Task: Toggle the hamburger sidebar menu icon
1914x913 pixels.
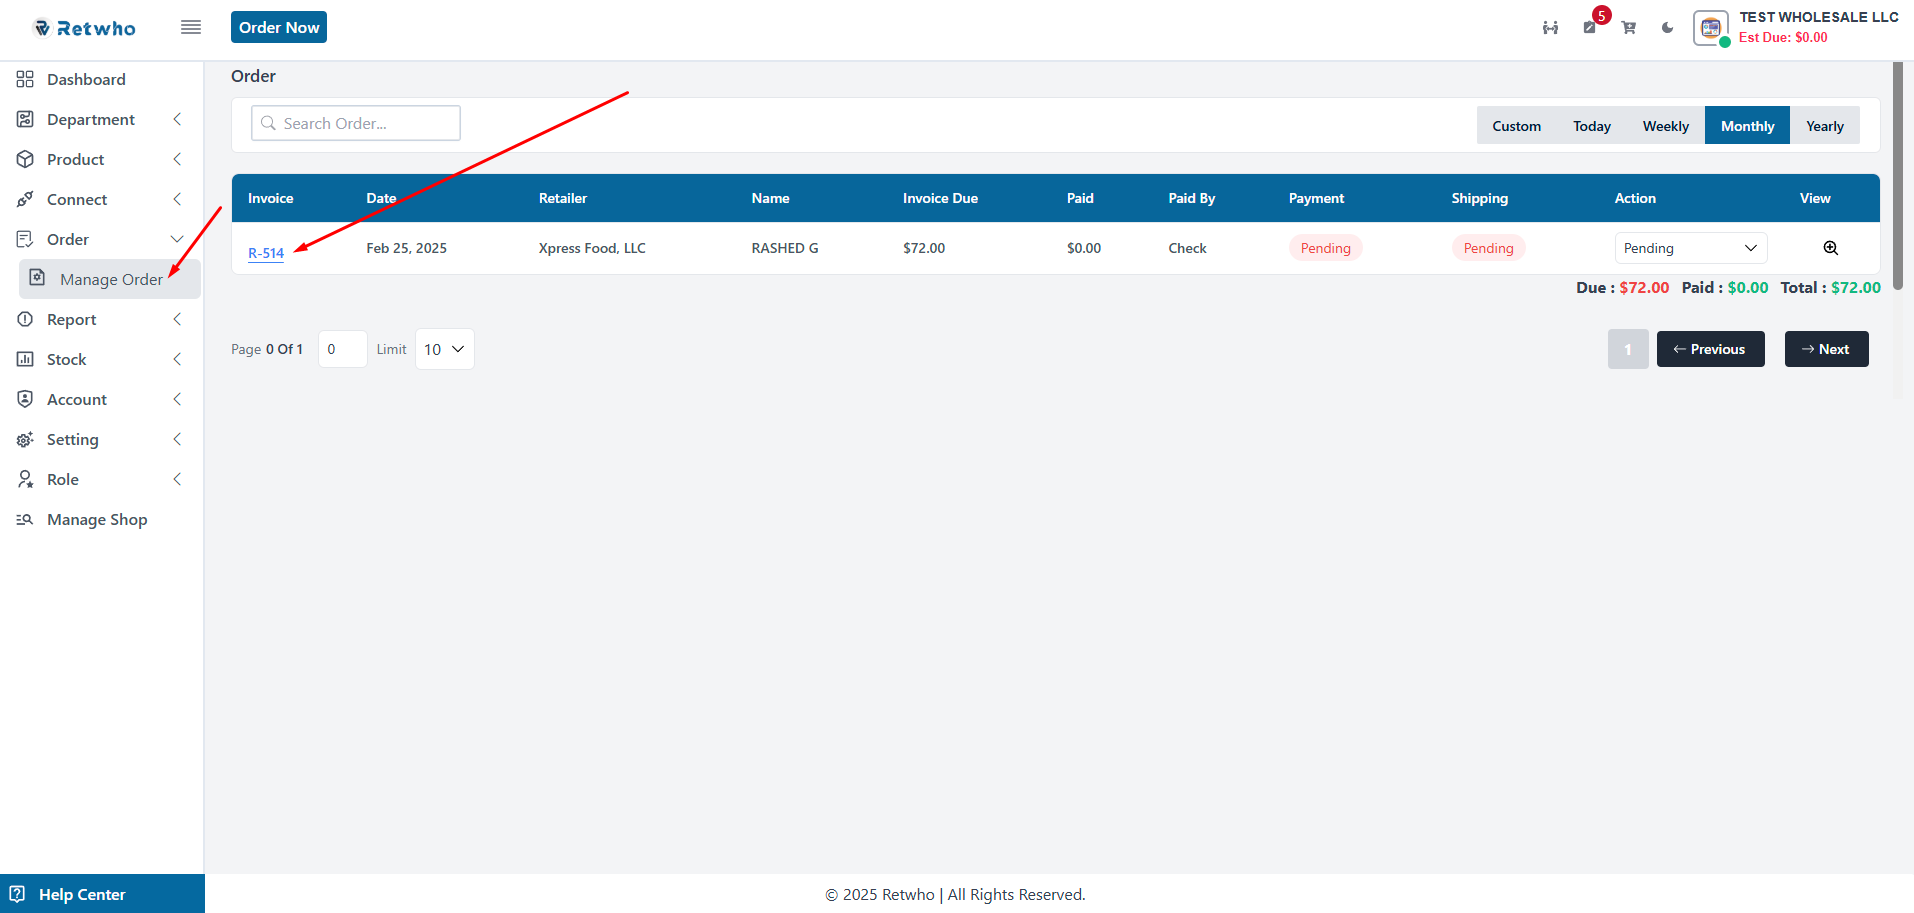Action: [x=191, y=27]
